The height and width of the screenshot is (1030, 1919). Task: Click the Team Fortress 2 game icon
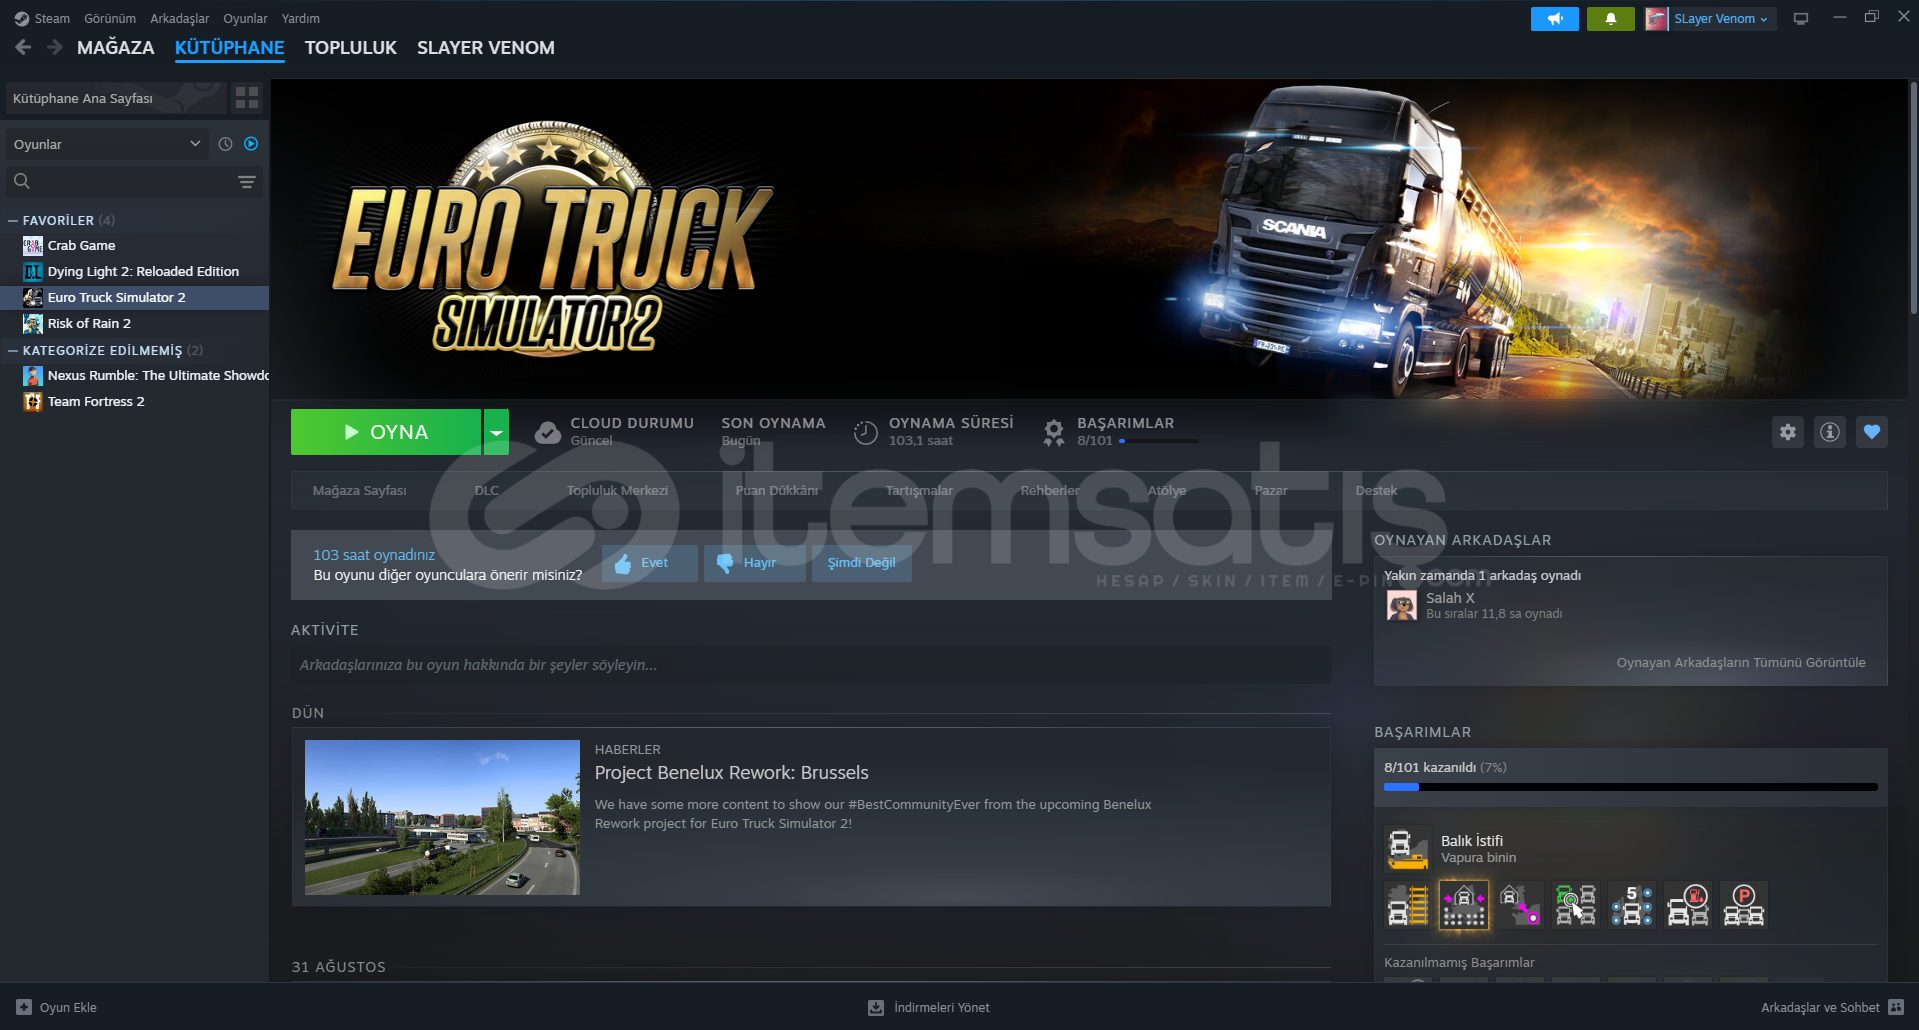click(x=33, y=402)
